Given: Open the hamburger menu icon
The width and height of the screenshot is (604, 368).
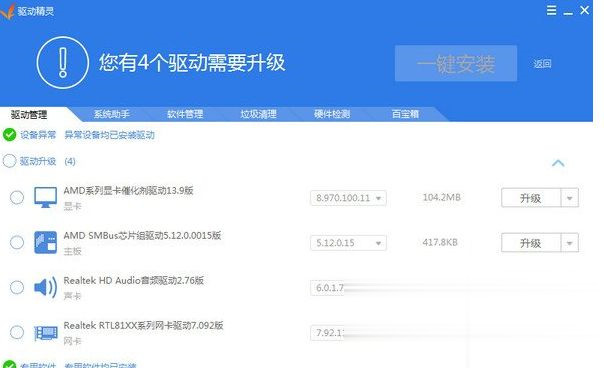Looking at the screenshot, I should [x=551, y=10].
